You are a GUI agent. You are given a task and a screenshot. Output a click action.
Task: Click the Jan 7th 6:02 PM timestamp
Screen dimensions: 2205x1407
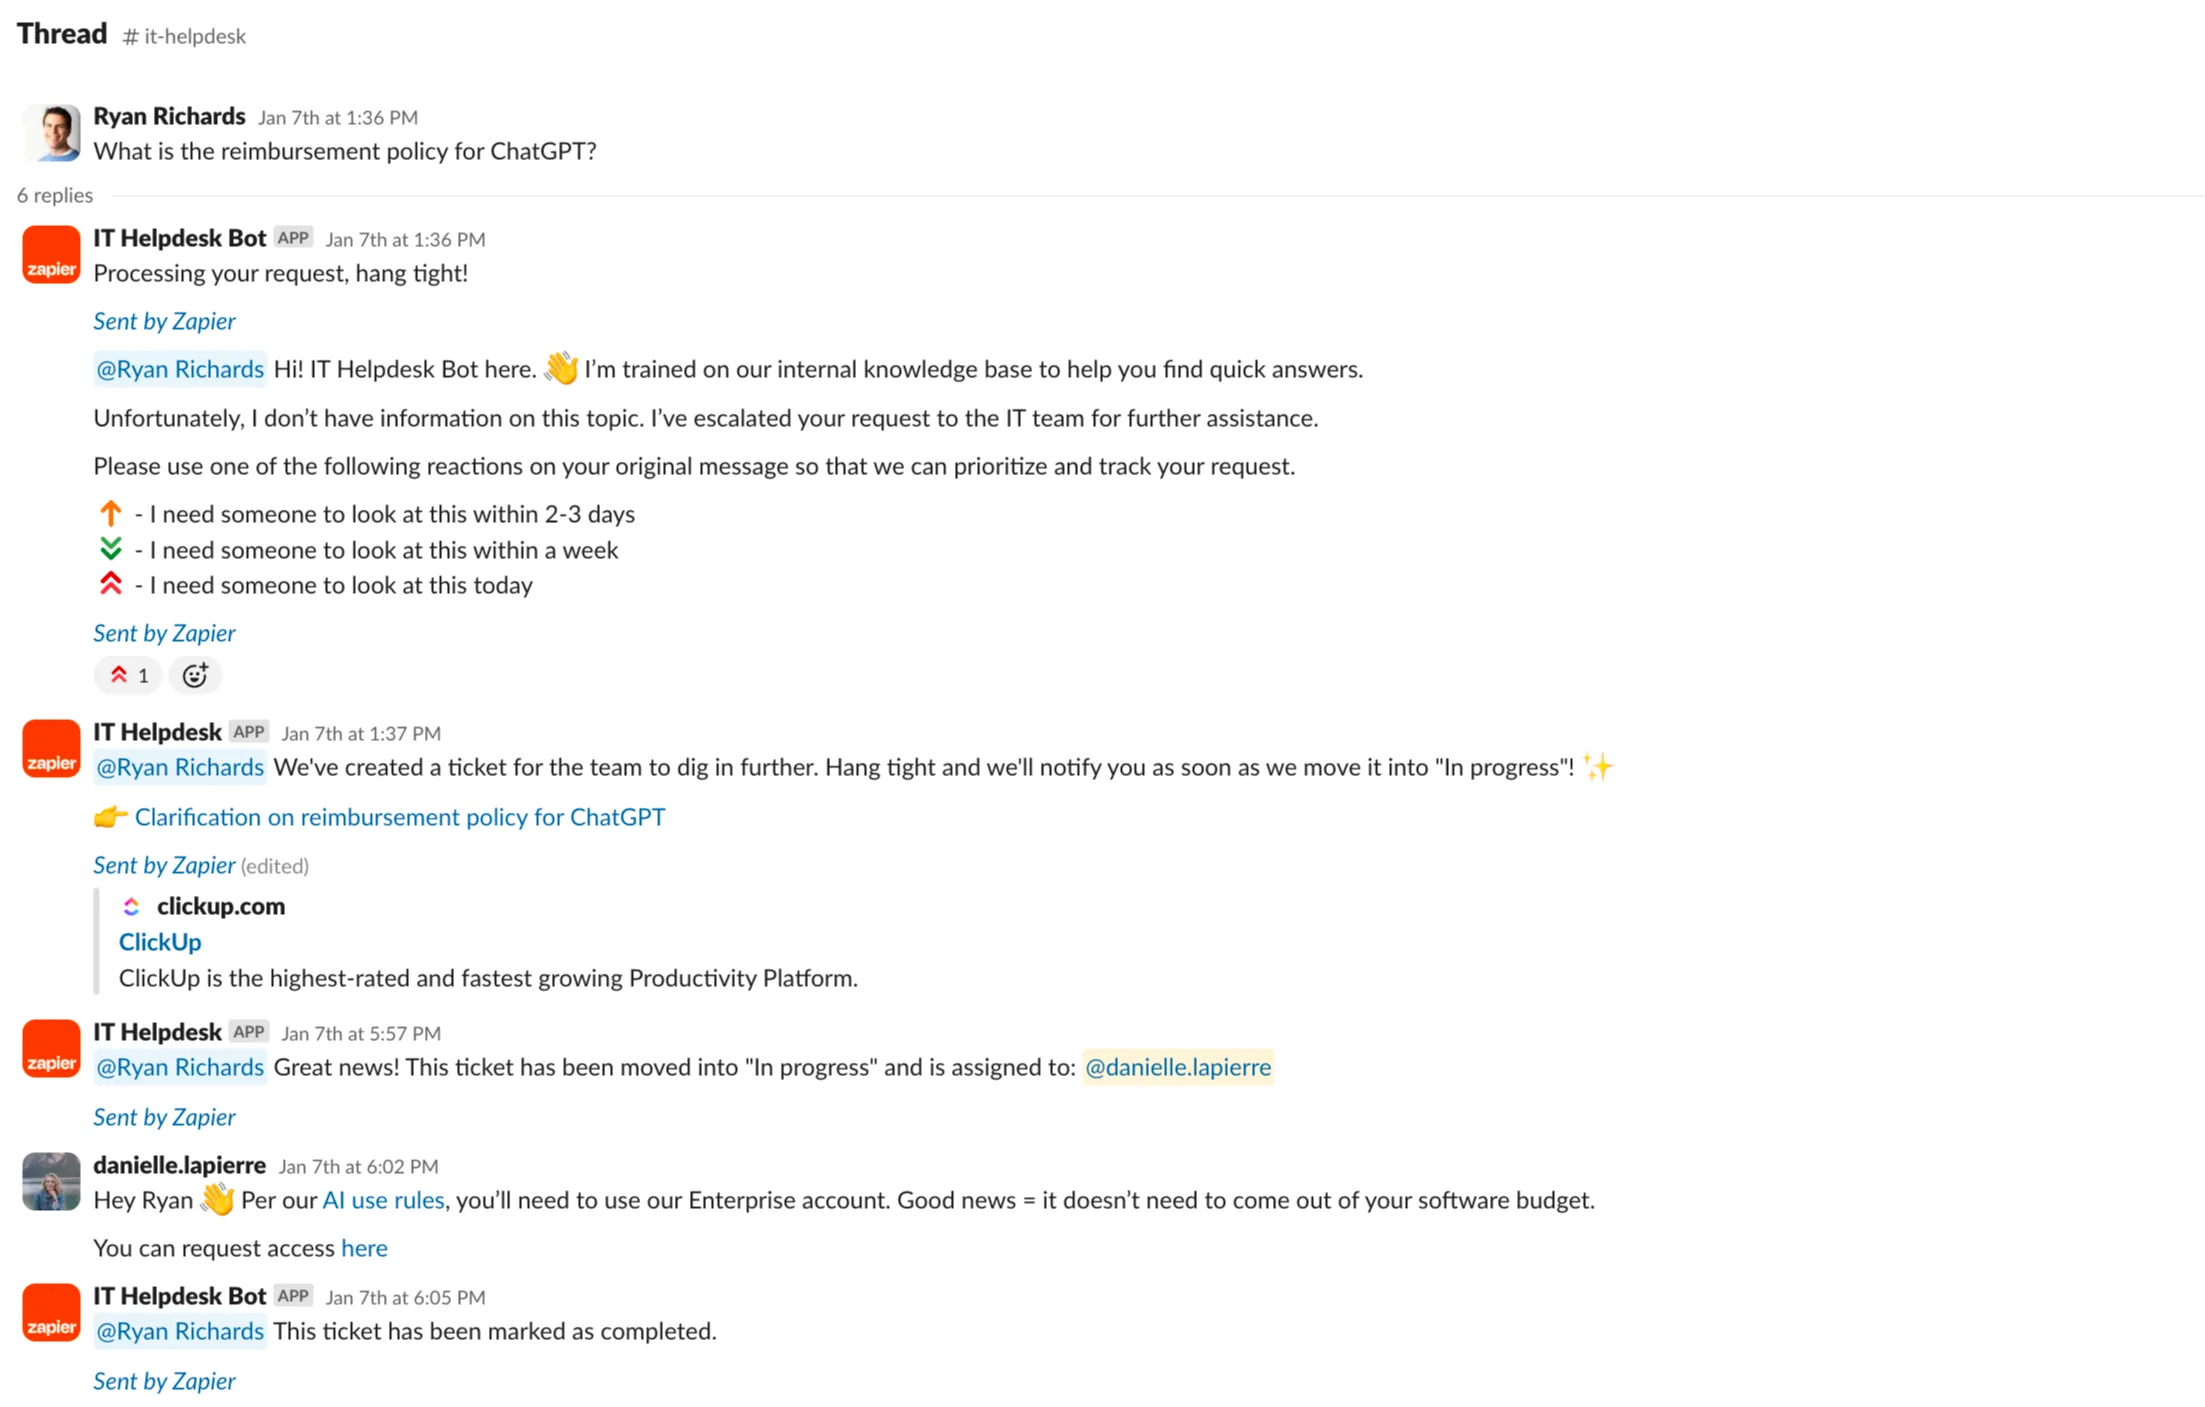[x=358, y=1167]
